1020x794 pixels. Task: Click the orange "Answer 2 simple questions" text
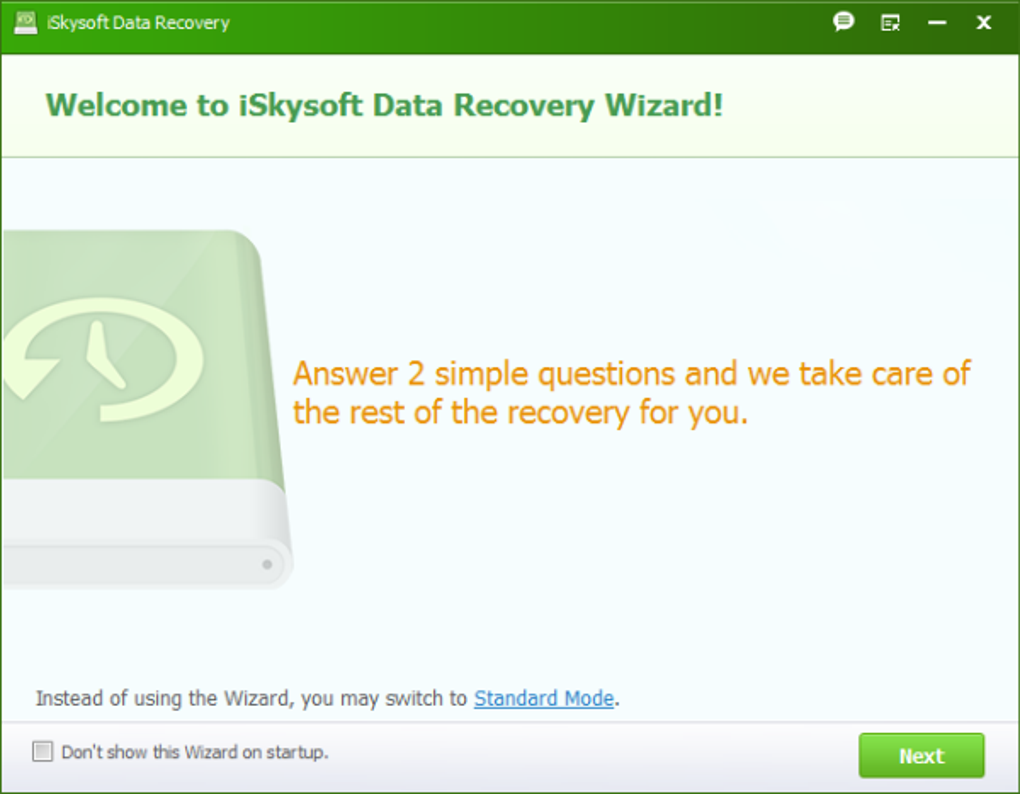[631, 374]
